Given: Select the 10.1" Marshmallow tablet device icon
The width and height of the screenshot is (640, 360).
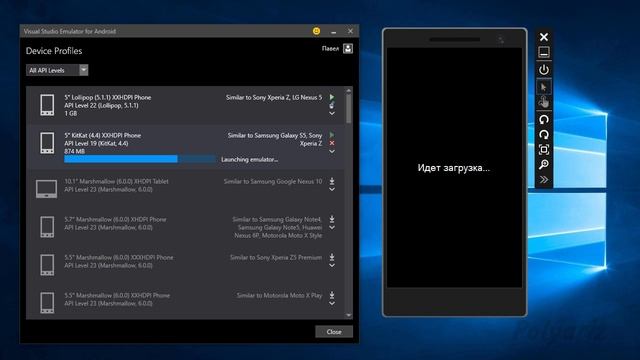Looking at the screenshot, I should click(x=47, y=189).
